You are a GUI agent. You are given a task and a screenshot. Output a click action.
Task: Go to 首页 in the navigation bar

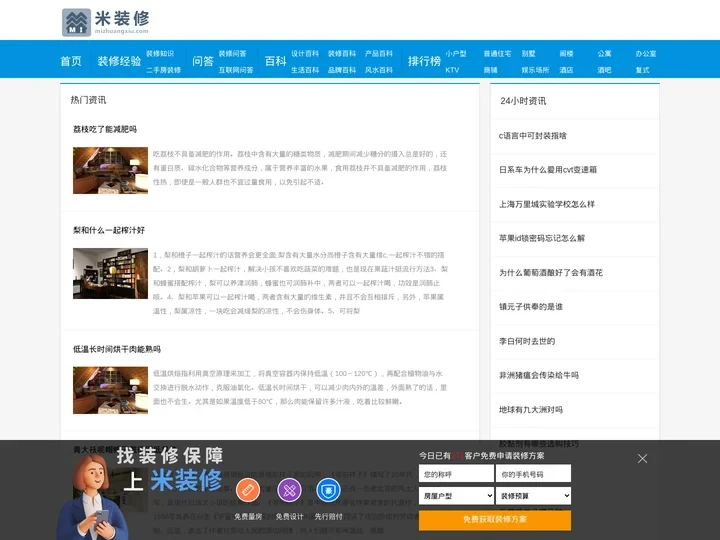[71, 61]
